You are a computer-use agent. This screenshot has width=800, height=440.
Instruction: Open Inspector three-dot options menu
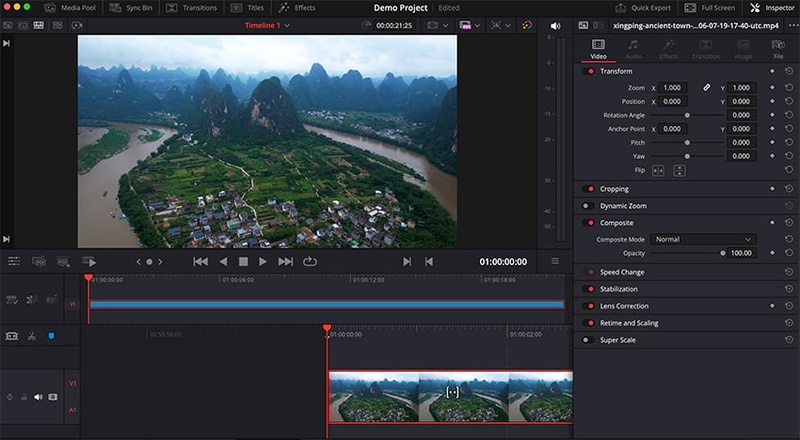(792, 26)
